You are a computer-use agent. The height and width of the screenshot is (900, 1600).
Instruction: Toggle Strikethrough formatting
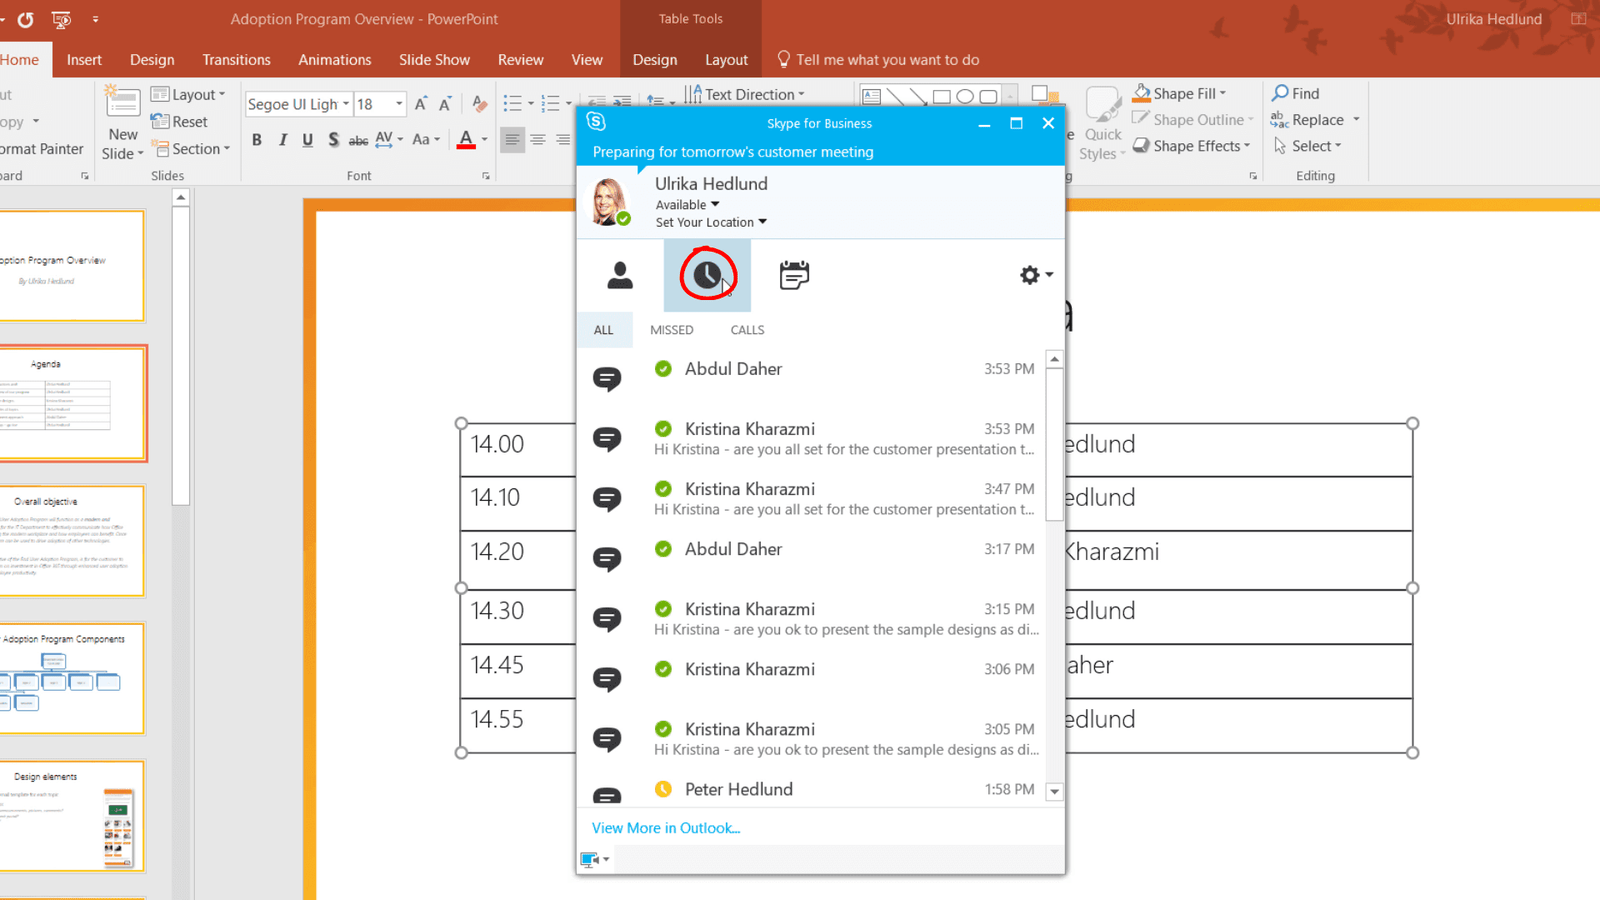pyautogui.click(x=358, y=140)
